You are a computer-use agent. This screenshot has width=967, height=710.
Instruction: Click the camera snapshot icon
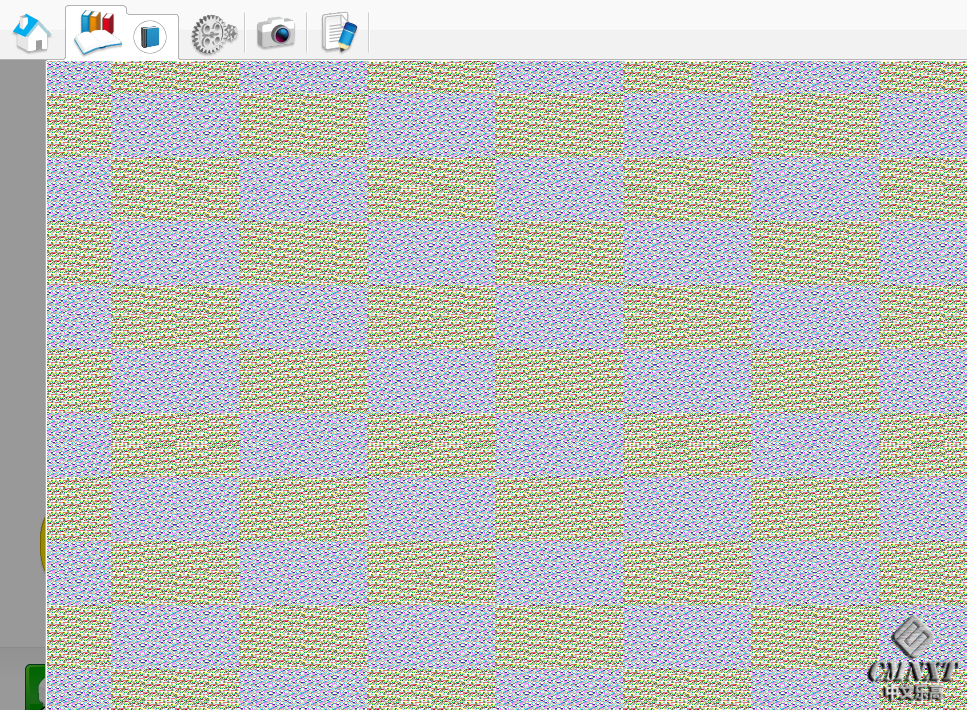(x=276, y=33)
